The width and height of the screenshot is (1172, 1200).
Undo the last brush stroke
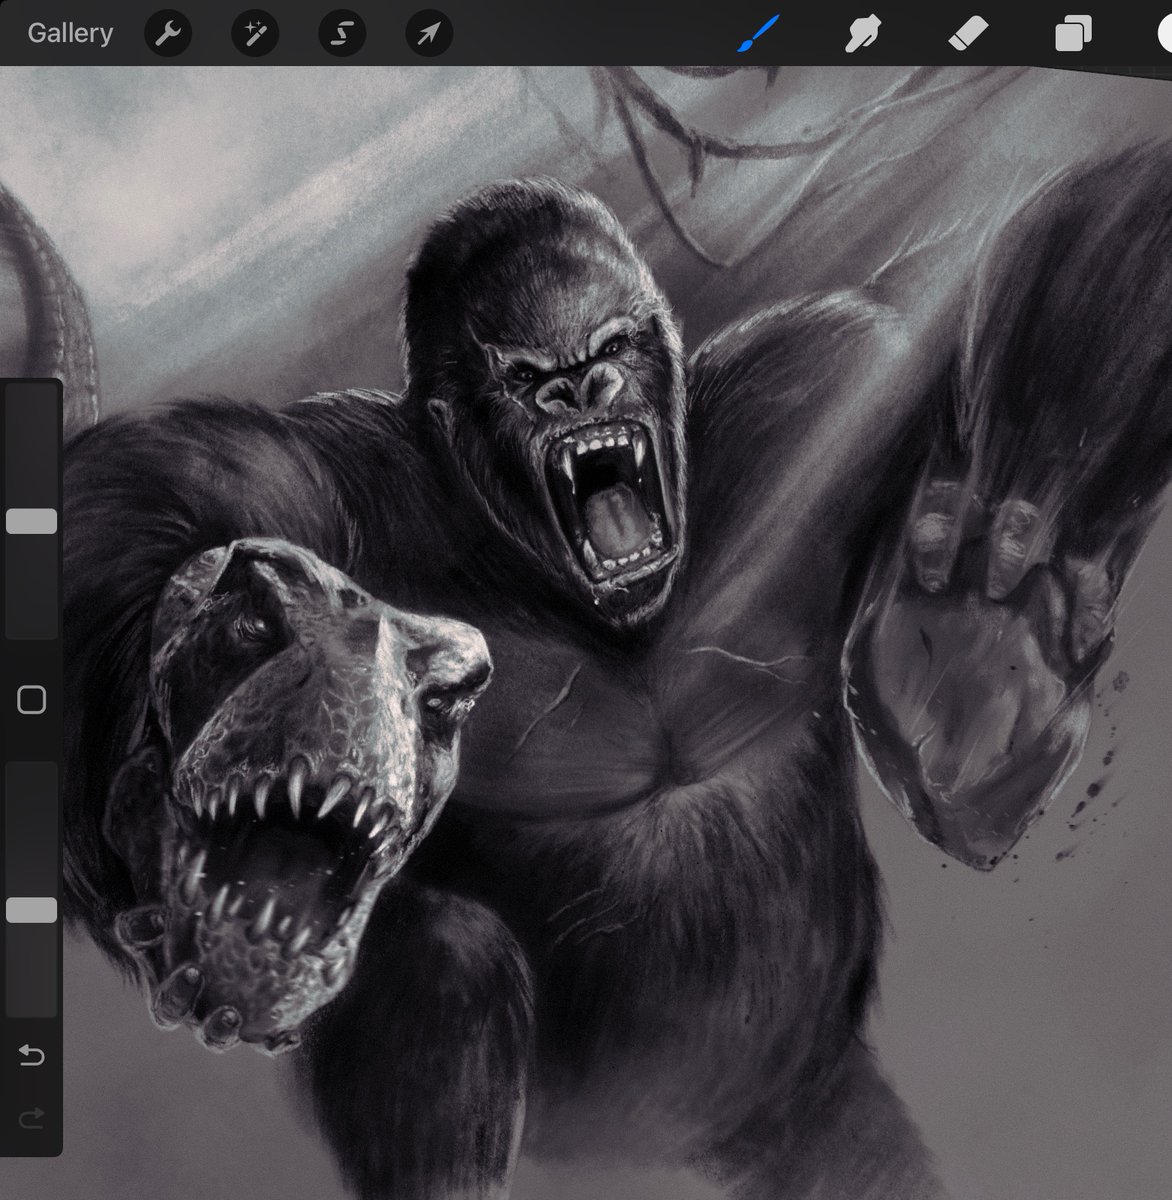pos(31,1054)
